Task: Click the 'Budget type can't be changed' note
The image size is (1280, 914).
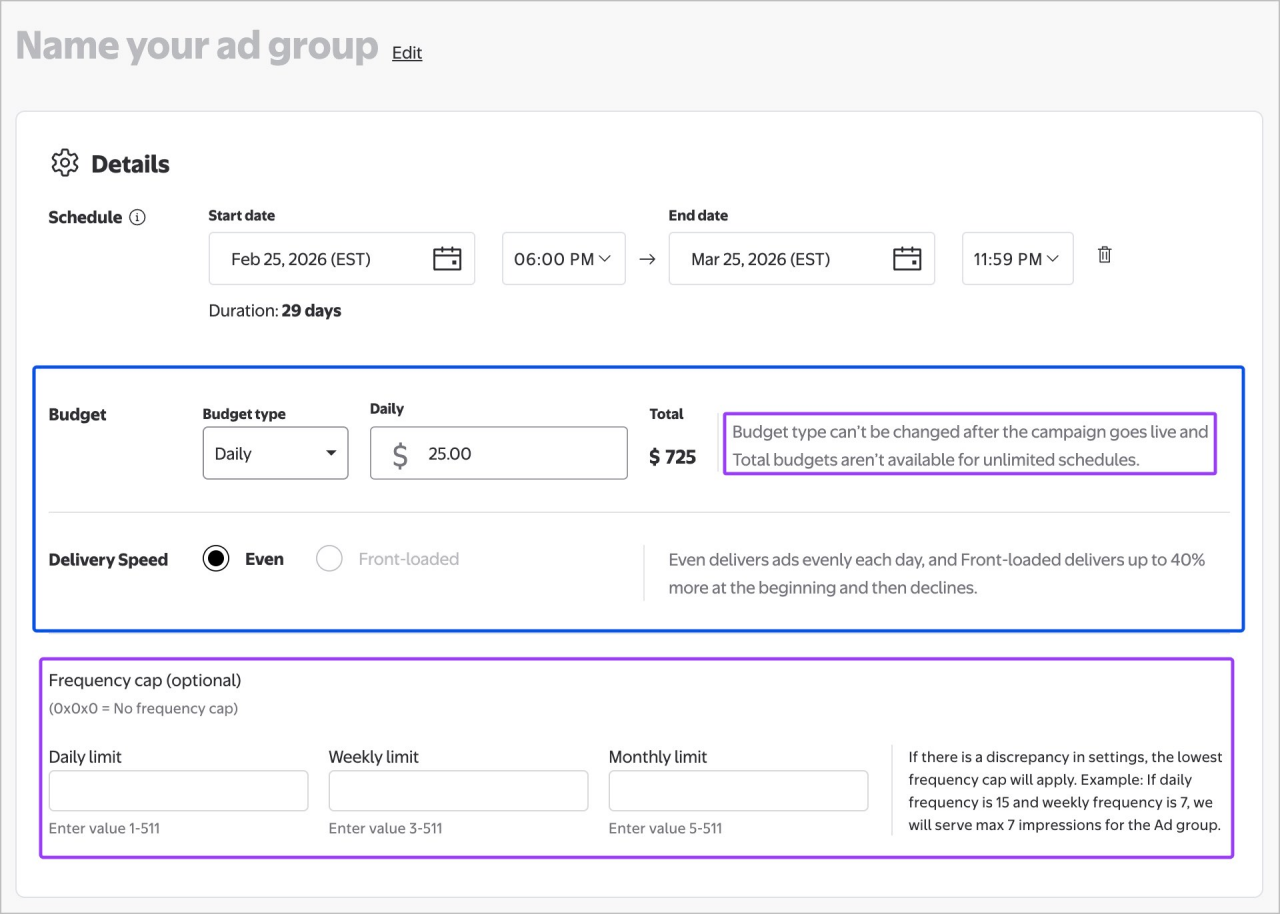Action: click(970, 446)
